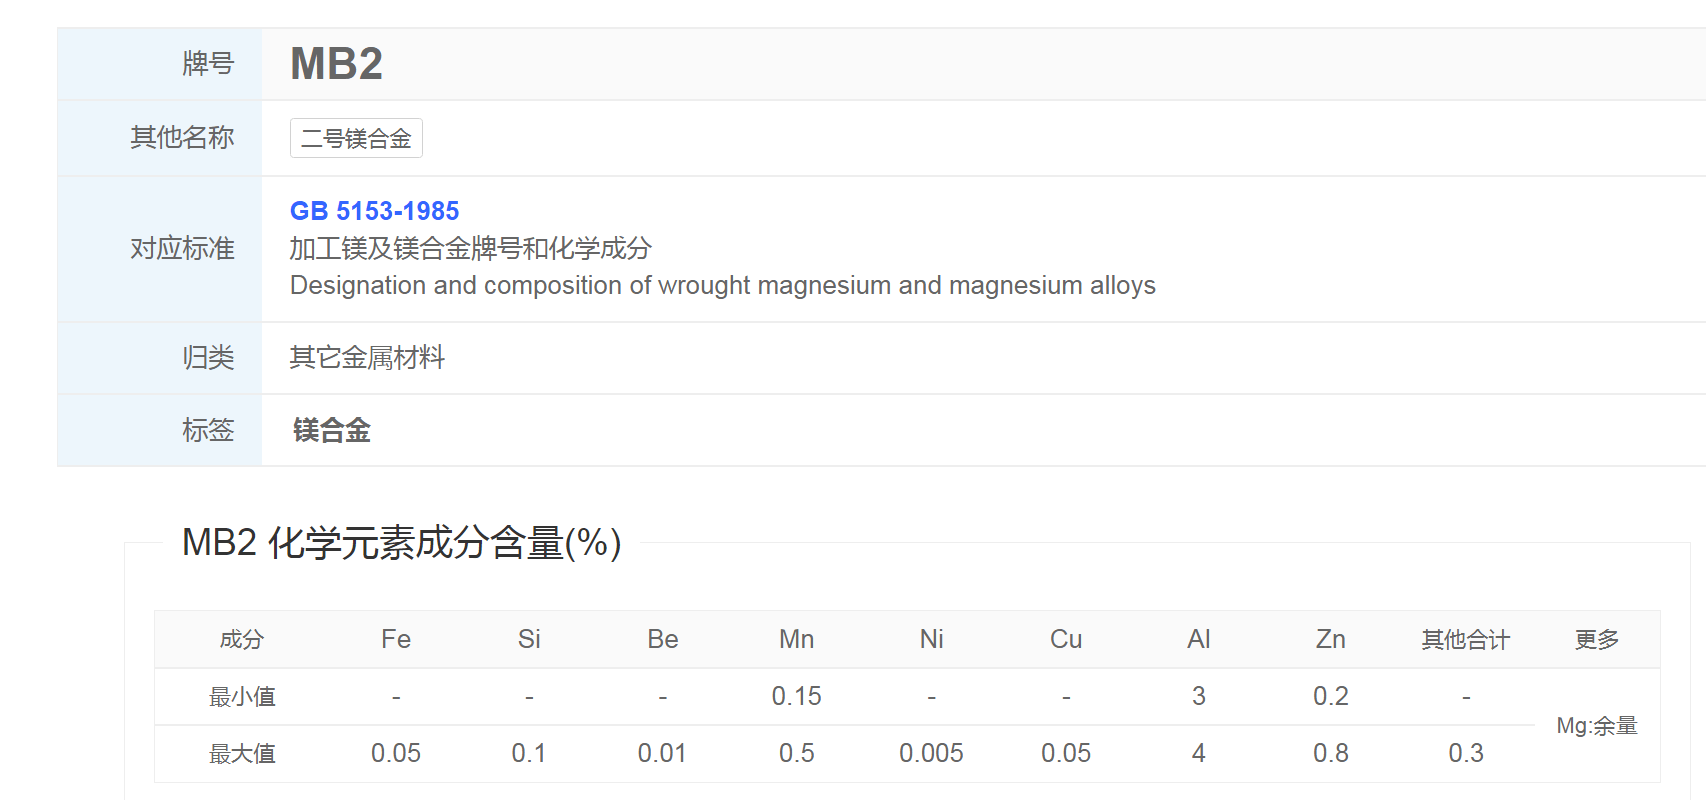Viewport: 1706px width, 800px height.
Task: Click the MB2 化学元素成分含量 section heading
Action: point(401,543)
